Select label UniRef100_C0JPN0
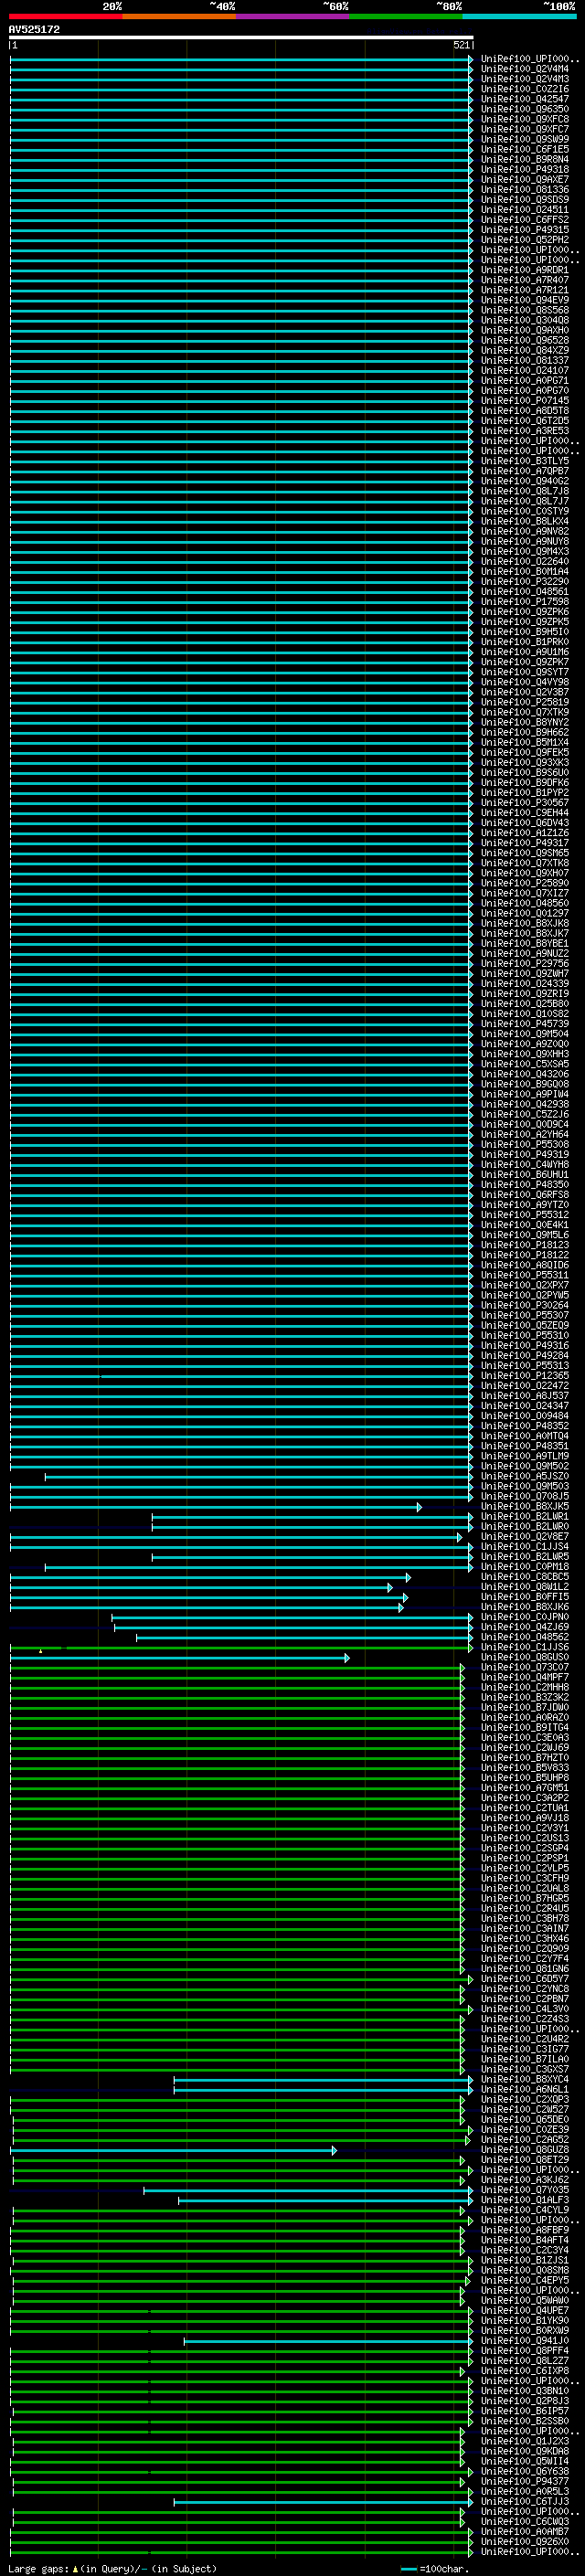Screen dimensions: 585x2576 coord(524,1617)
